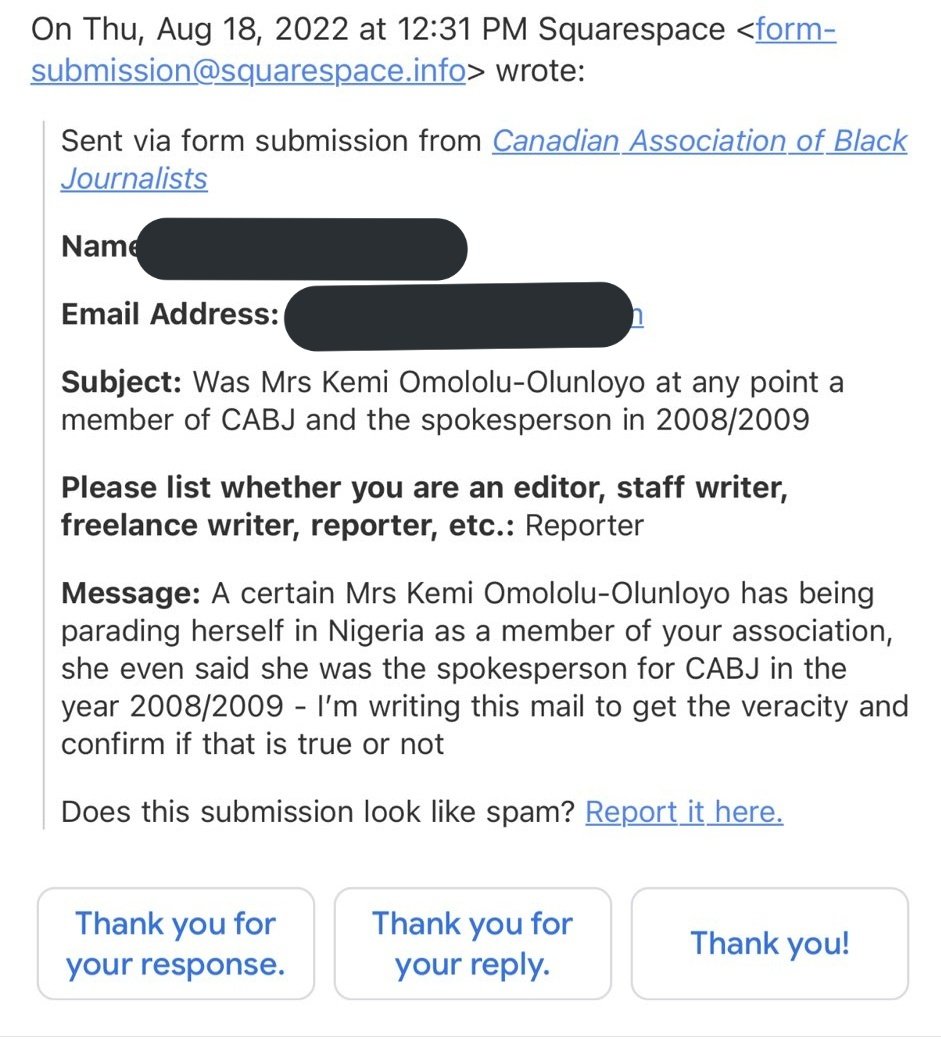
Task: Click the bold 'Name' field label
Action: pos(96,247)
